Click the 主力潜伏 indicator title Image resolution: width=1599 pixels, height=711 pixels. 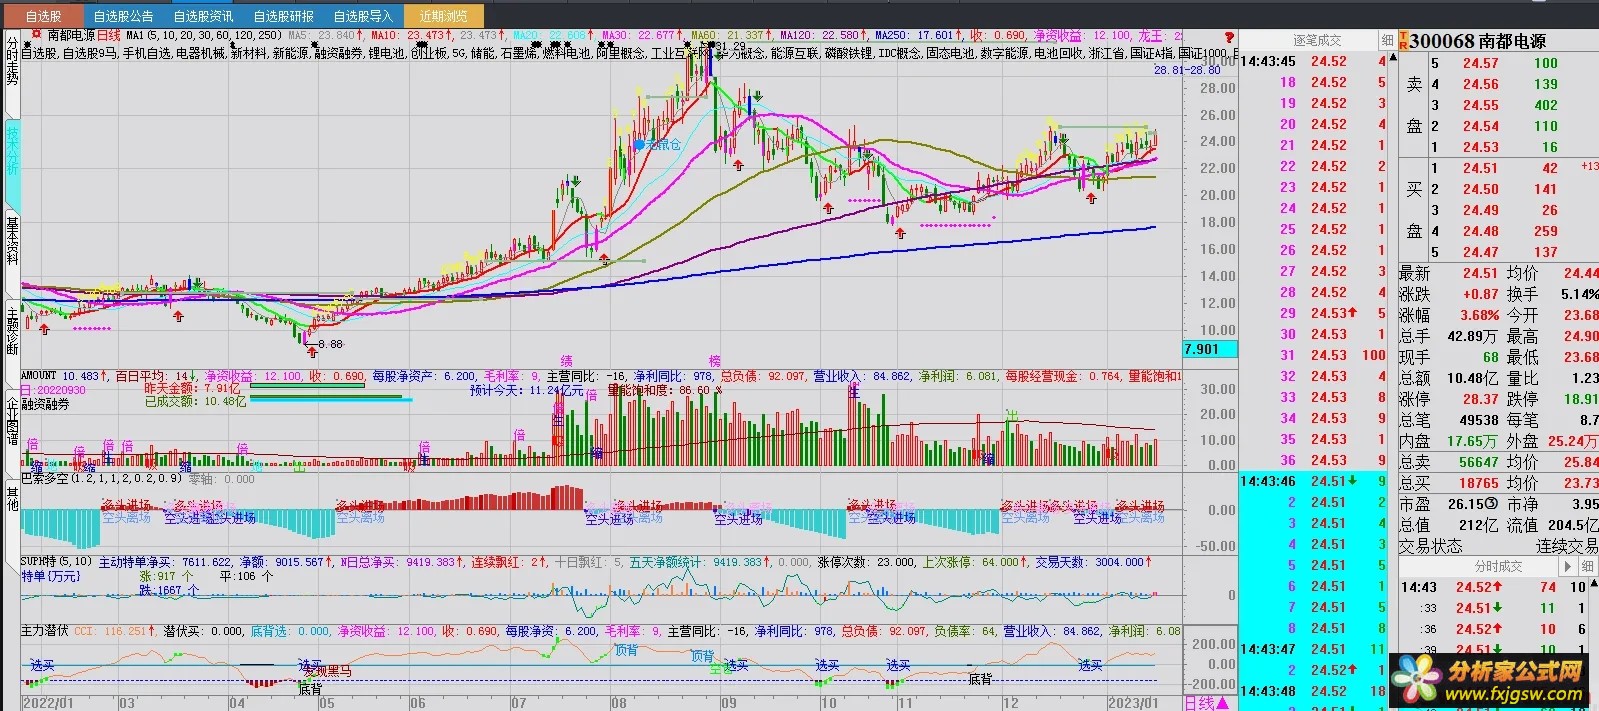point(45,631)
